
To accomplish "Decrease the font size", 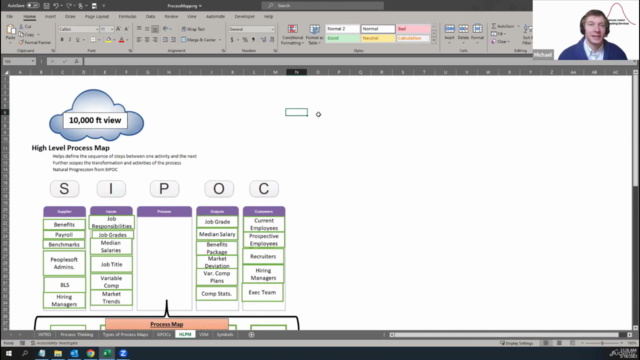I will [127, 29].
